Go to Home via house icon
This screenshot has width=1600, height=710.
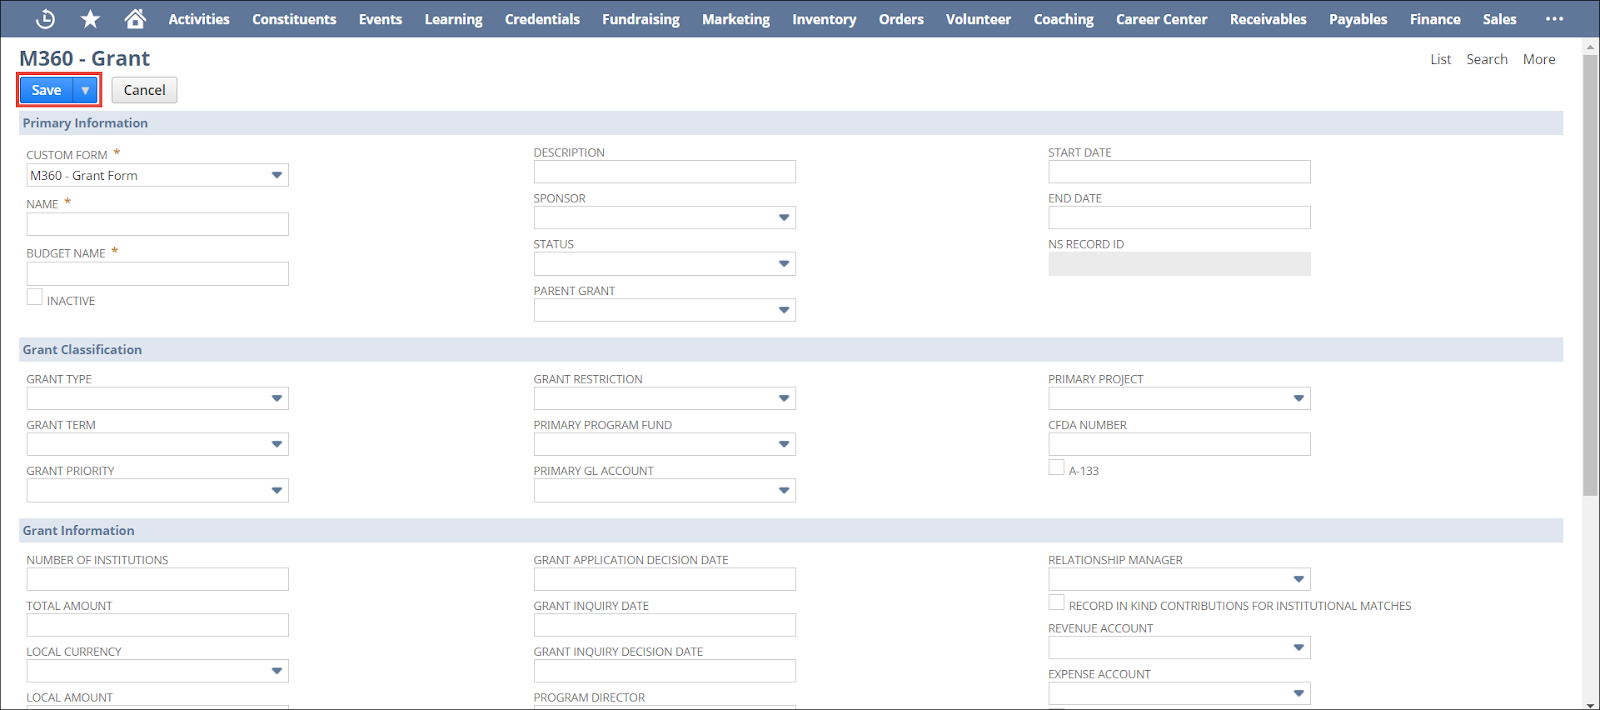pyautogui.click(x=135, y=19)
